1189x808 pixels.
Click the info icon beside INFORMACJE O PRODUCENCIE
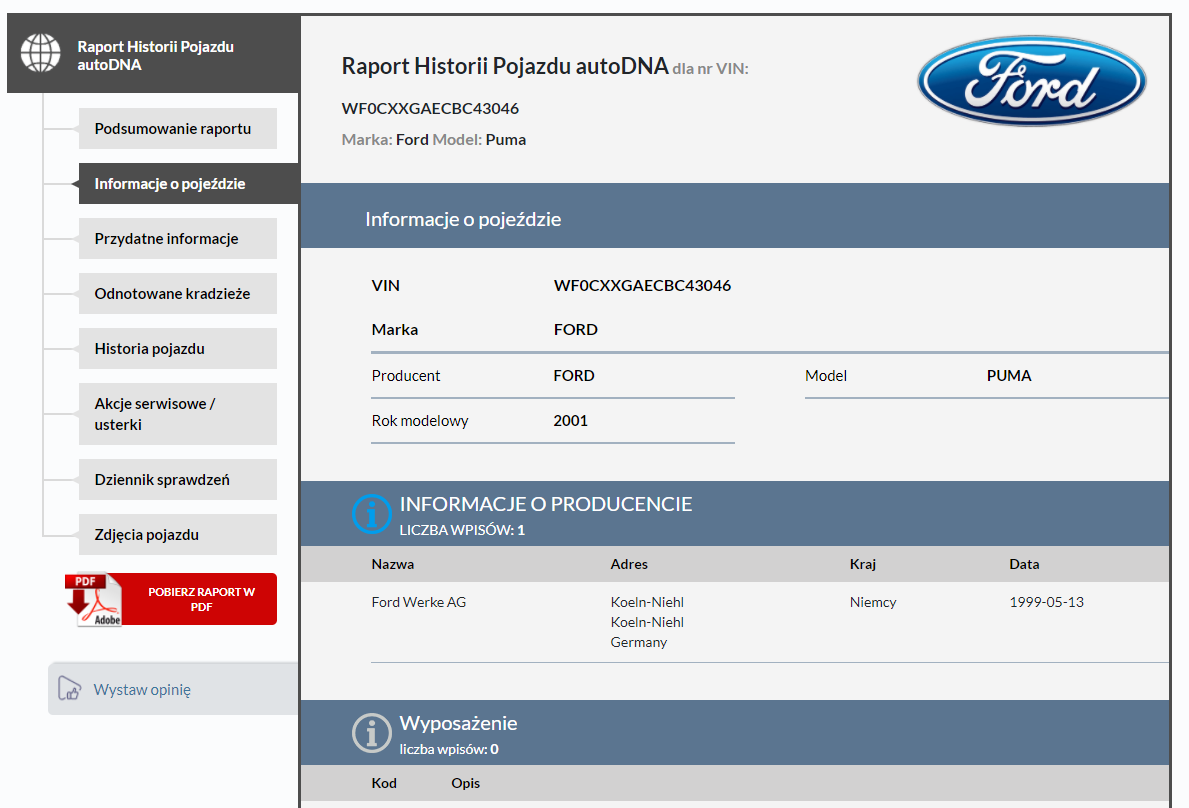tap(372, 514)
